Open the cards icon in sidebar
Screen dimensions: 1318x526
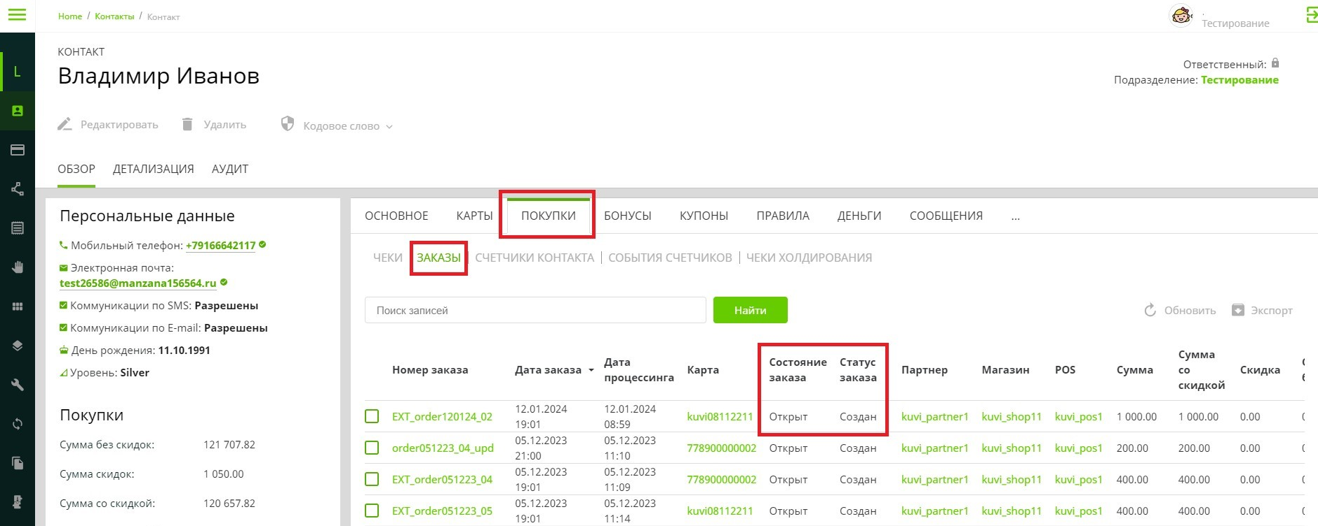17,150
